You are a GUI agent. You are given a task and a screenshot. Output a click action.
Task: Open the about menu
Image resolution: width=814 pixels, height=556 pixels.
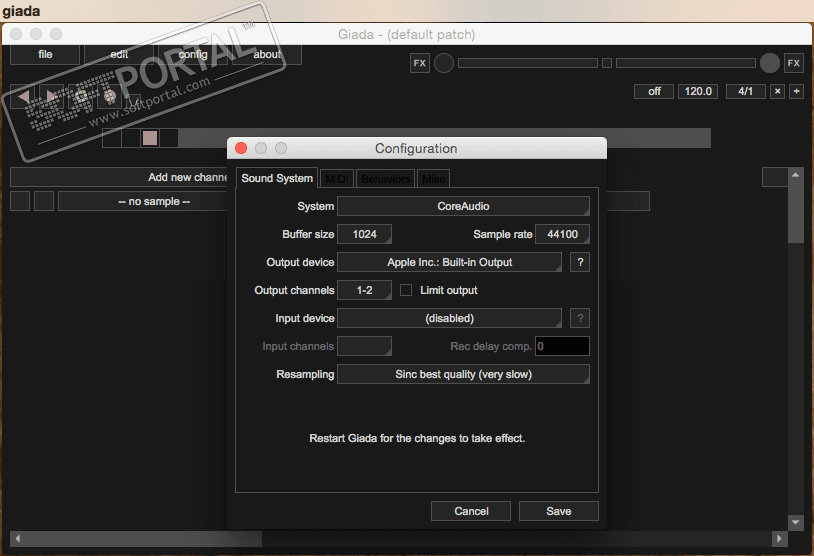(266, 55)
